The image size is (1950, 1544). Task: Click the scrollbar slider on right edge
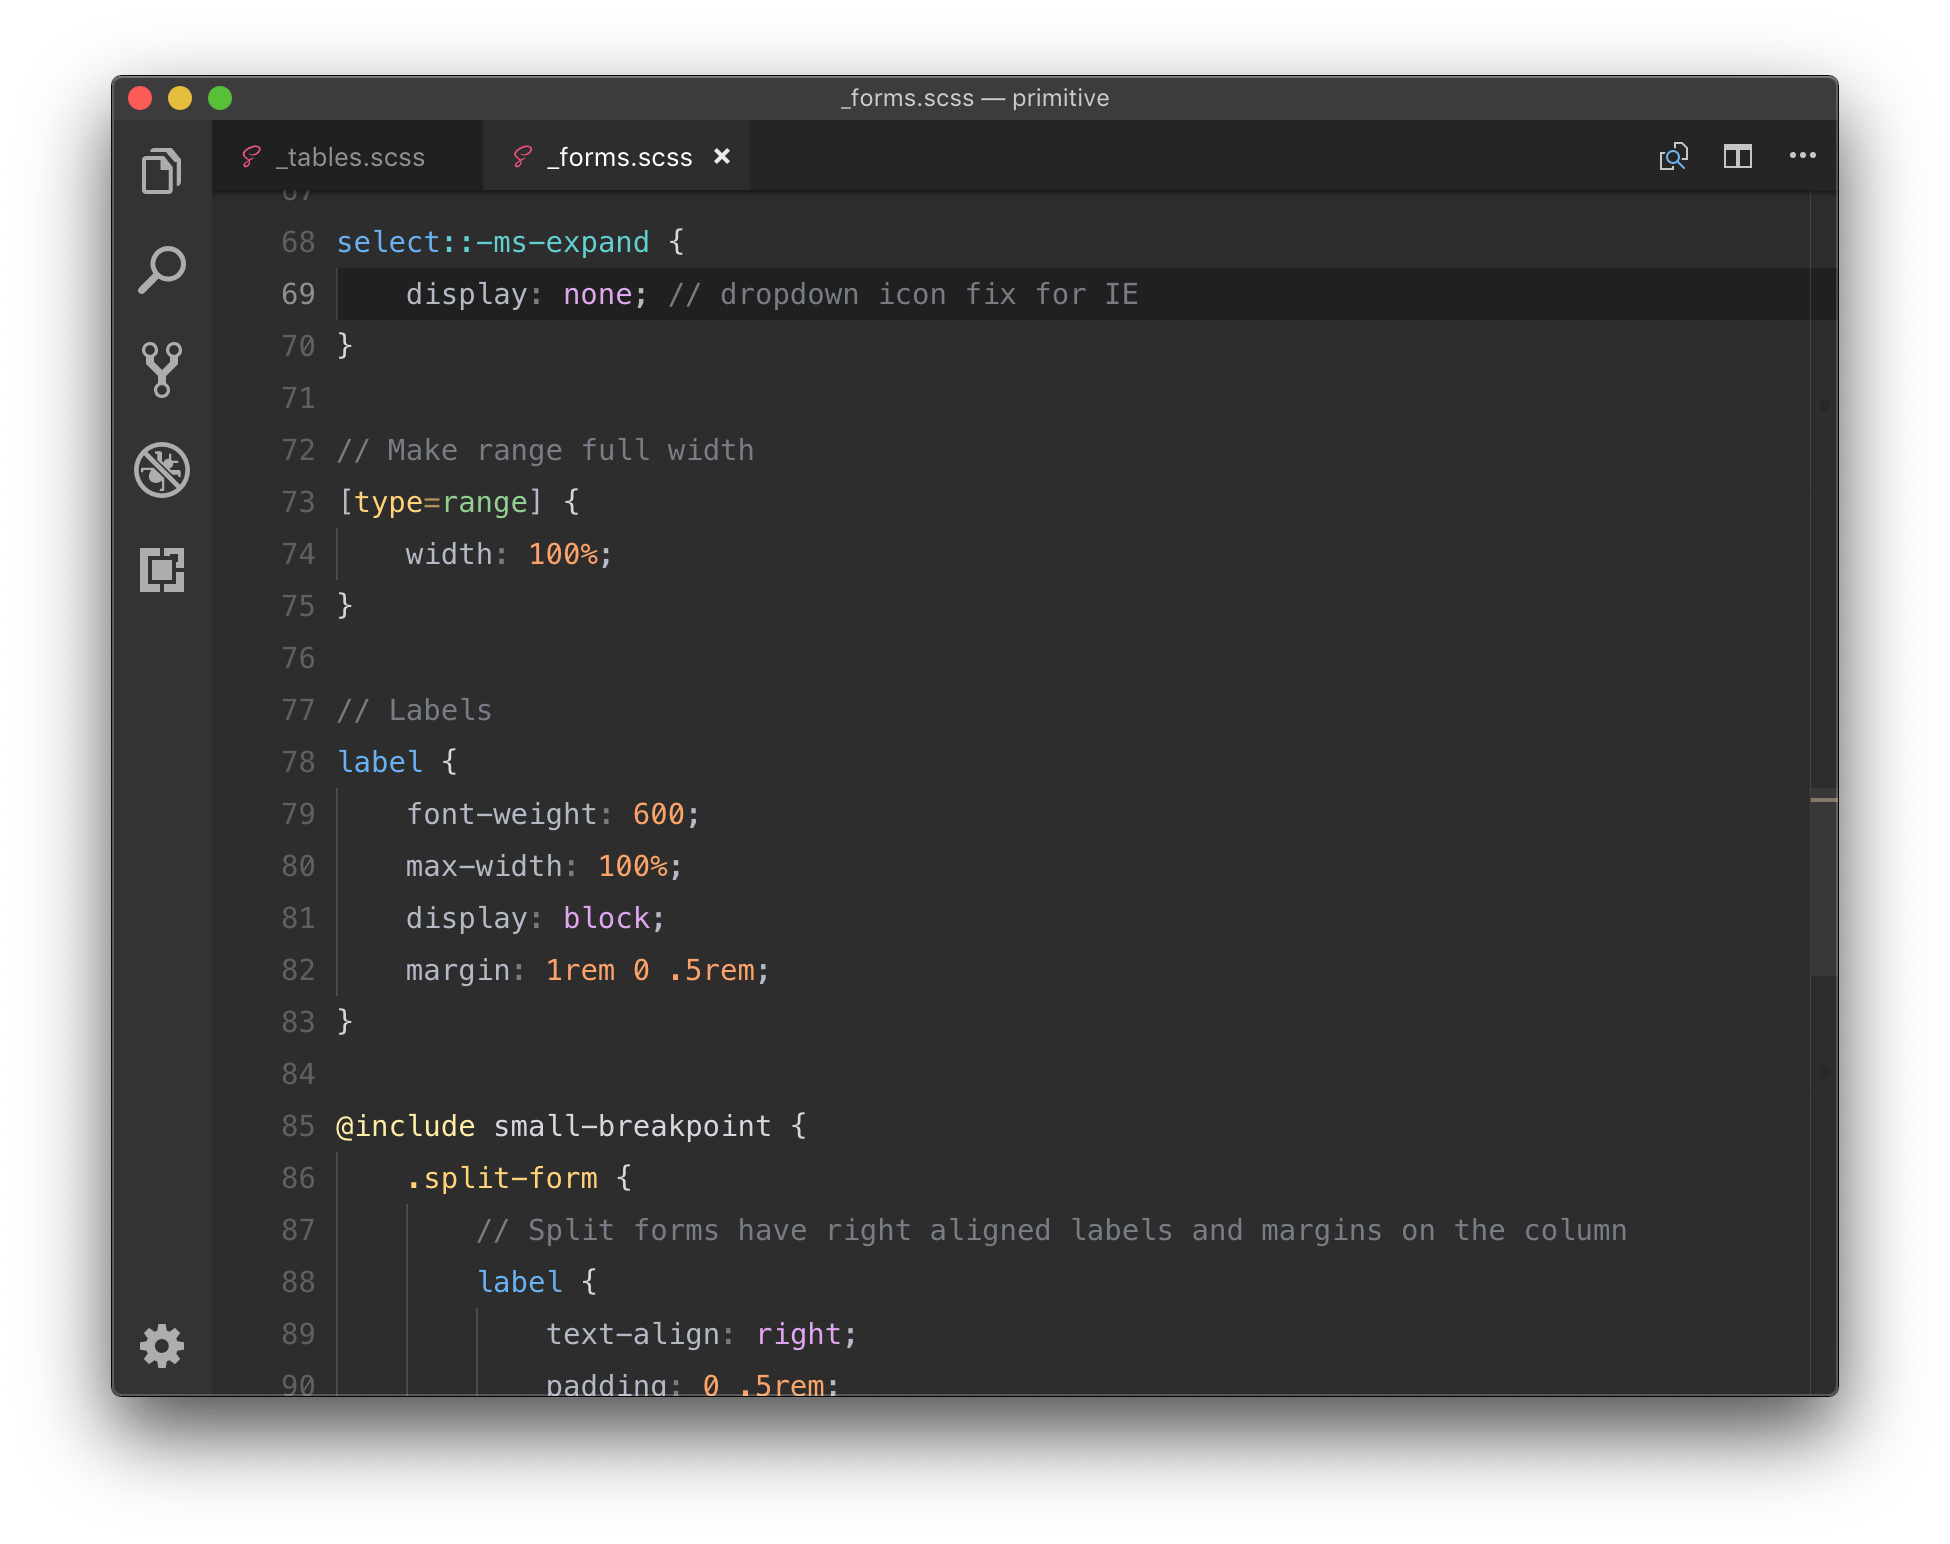[1823, 880]
